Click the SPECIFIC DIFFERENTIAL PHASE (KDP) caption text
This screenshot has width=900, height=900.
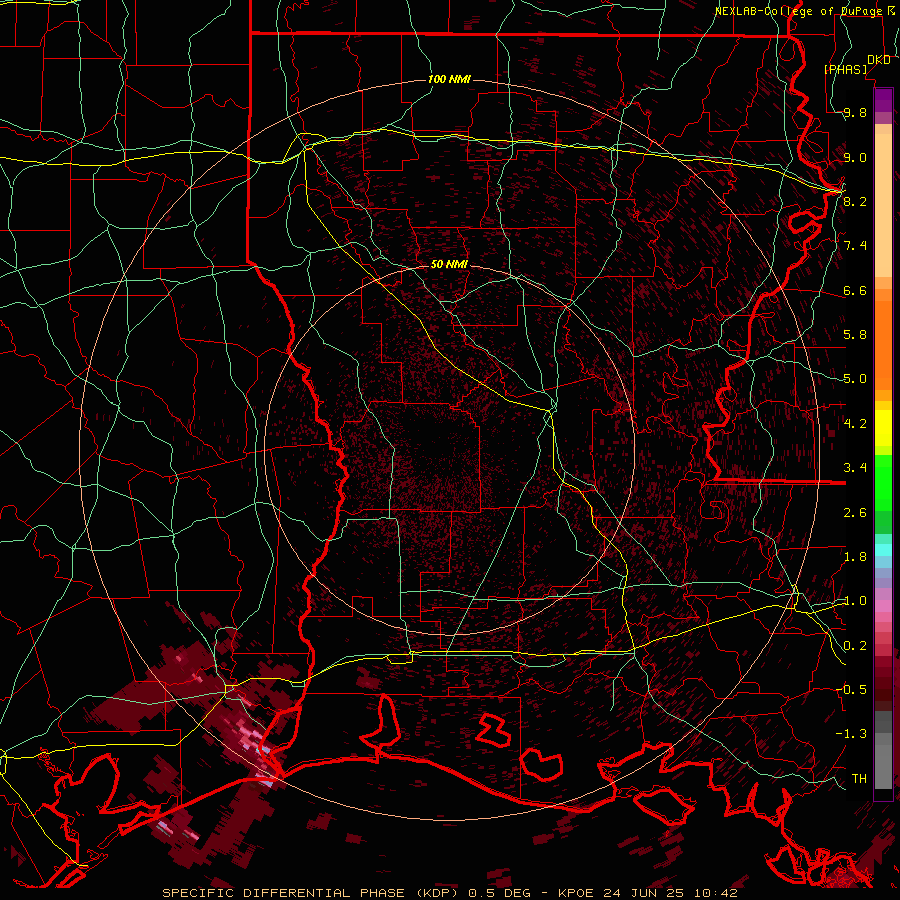(312, 893)
